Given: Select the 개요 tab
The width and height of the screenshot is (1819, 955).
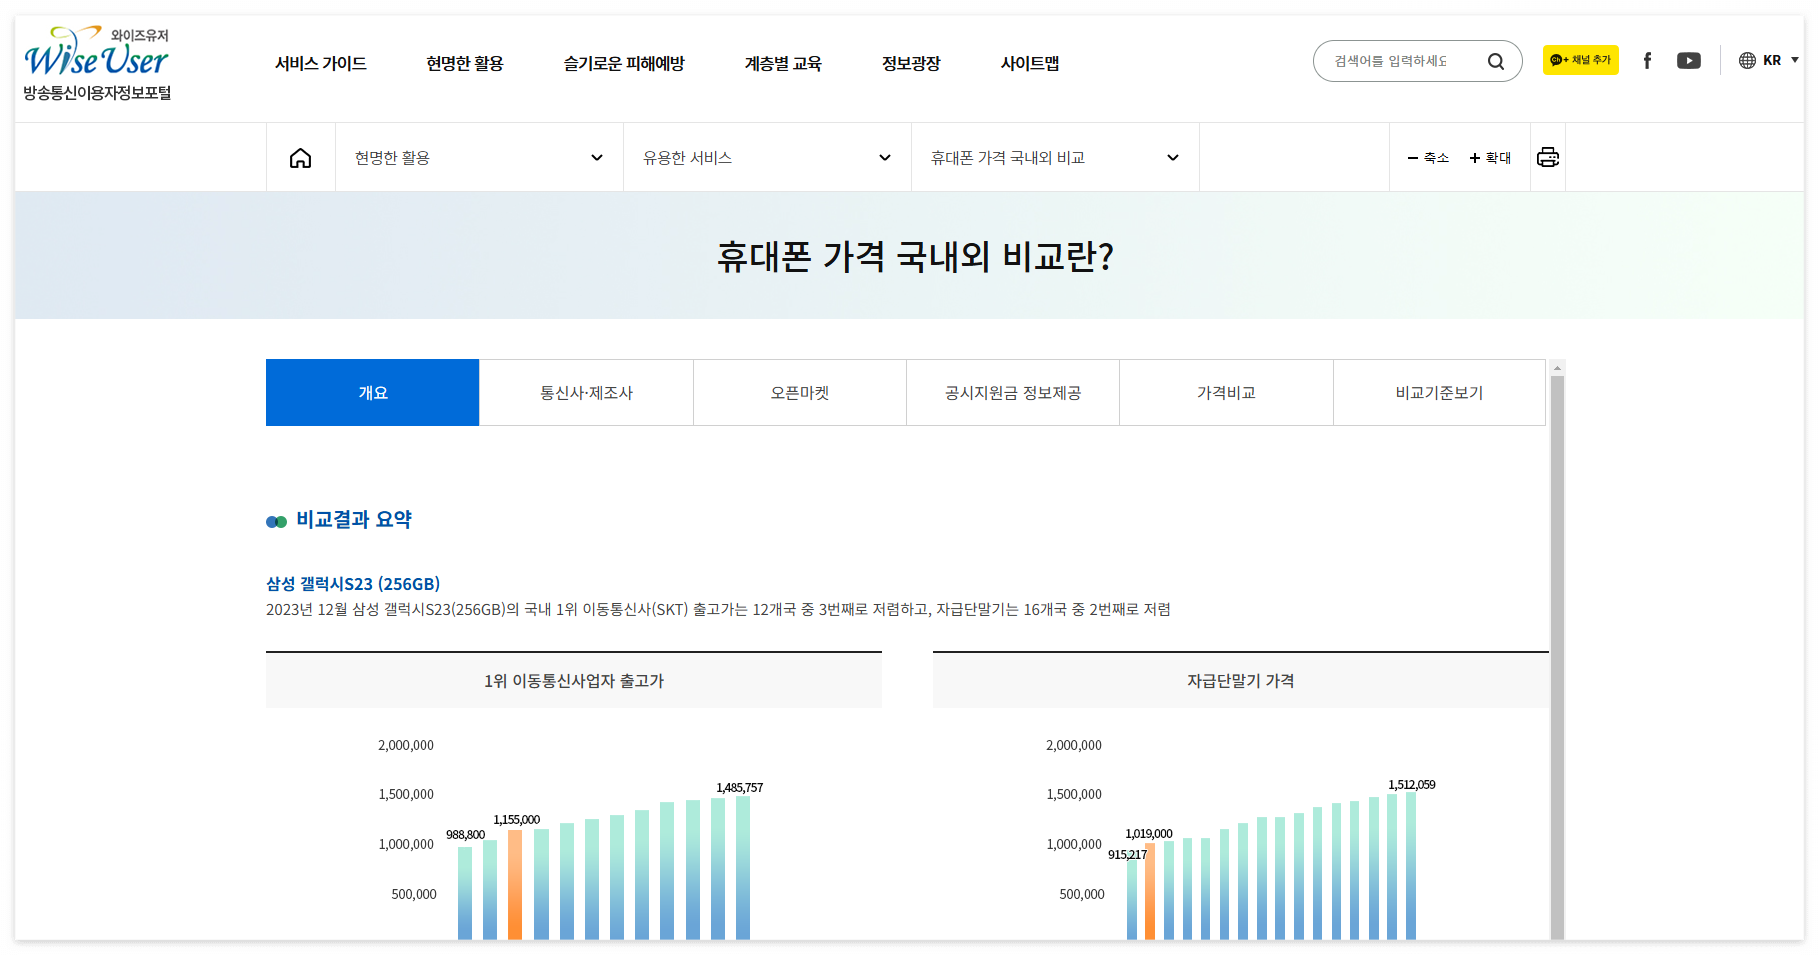Looking at the screenshot, I should point(373,393).
